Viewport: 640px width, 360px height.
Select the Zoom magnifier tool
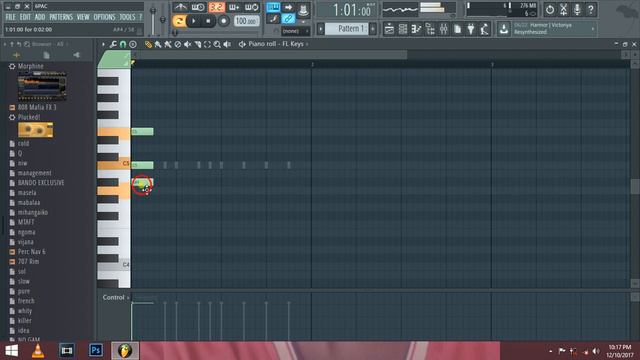(217, 44)
